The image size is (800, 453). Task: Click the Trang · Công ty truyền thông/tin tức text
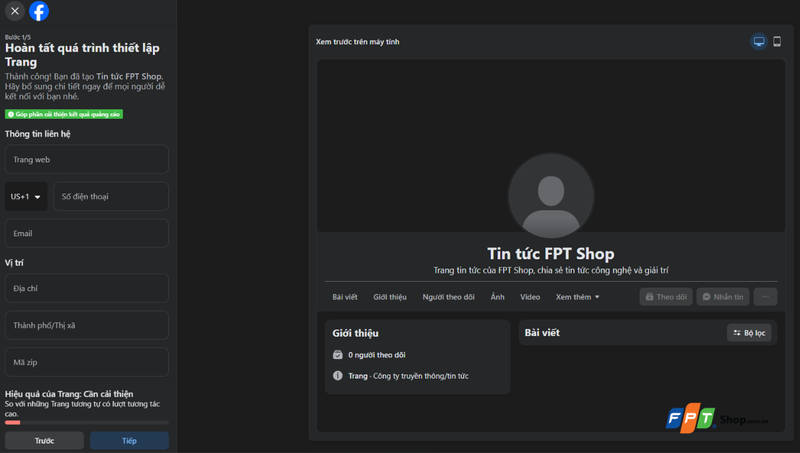click(408, 376)
